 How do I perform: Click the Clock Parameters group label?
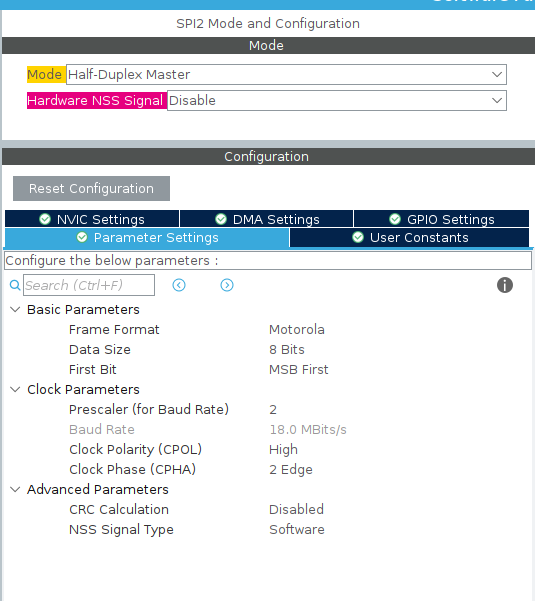point(83,389)
